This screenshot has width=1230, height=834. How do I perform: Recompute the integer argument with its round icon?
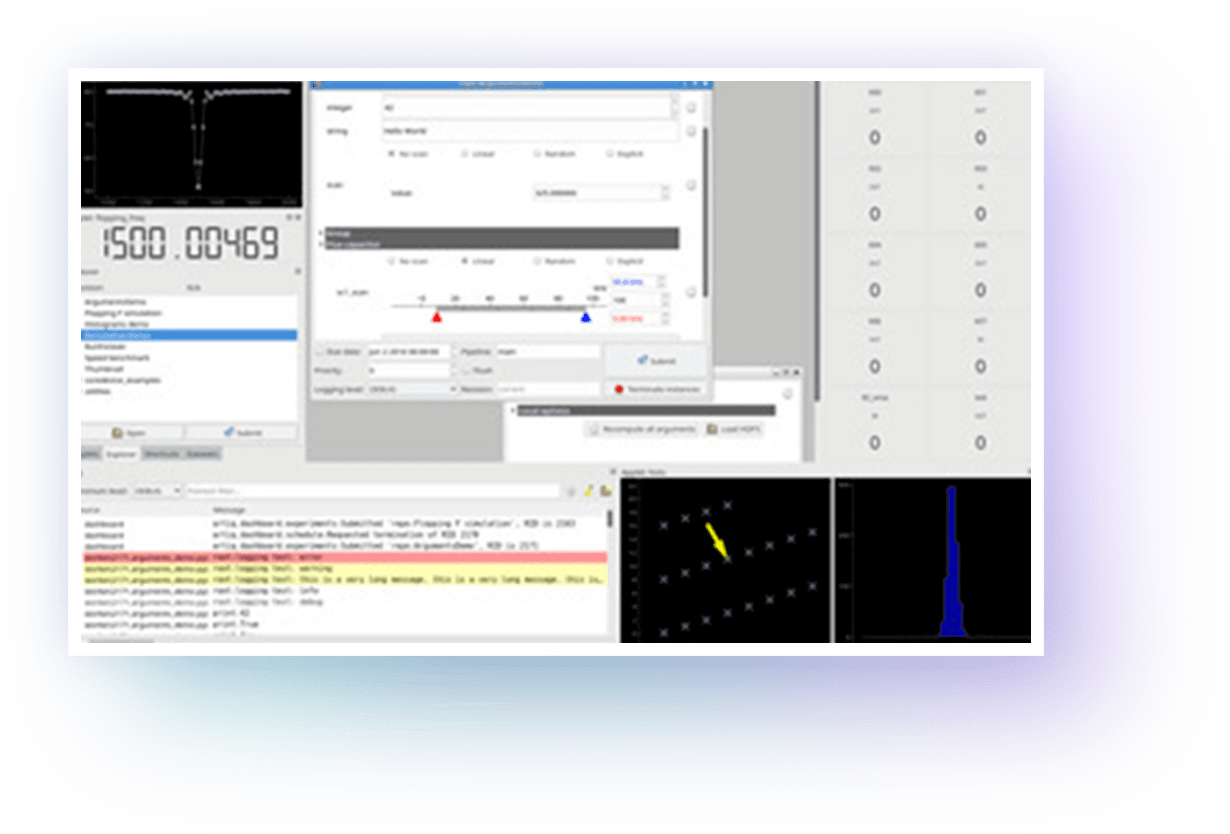[x=691, y=107]
